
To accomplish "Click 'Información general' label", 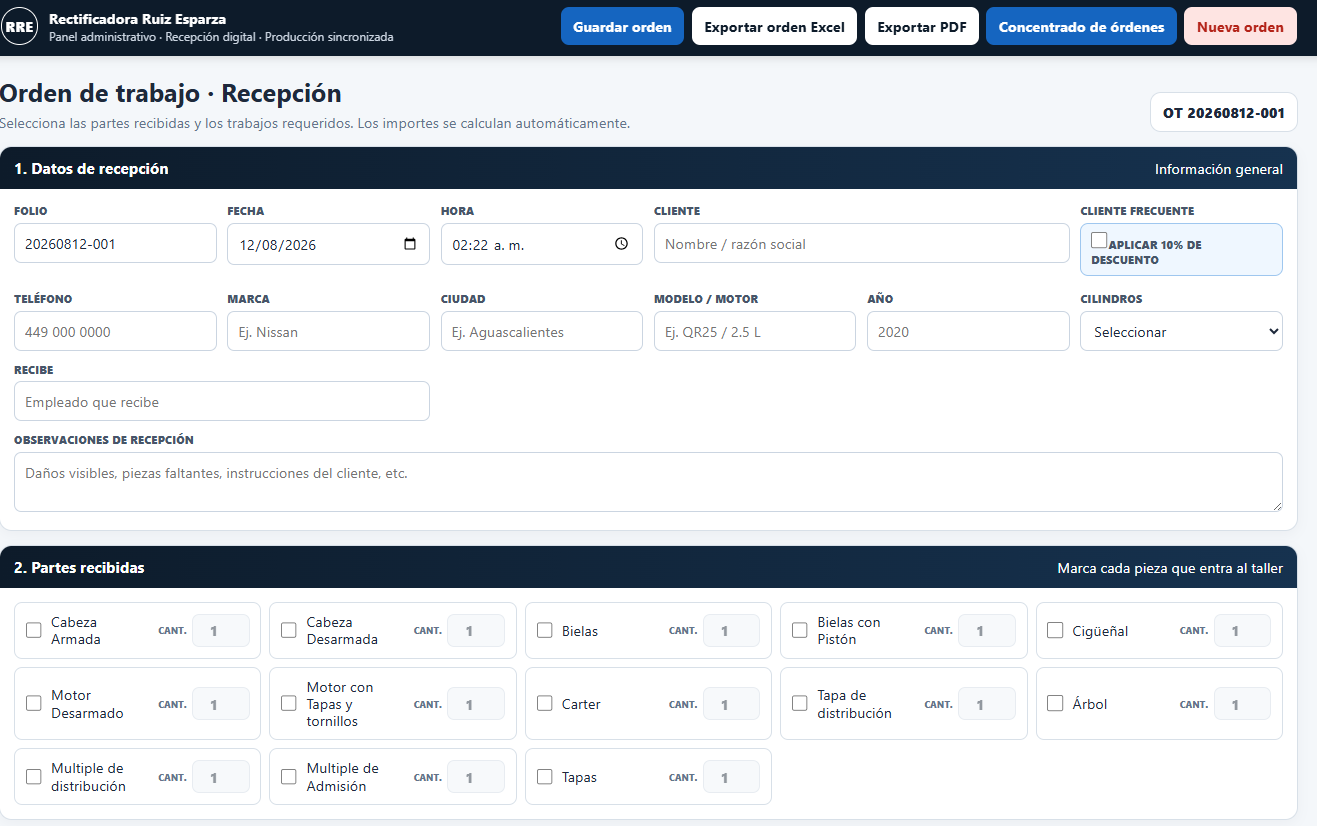I will click(1219, 169).
